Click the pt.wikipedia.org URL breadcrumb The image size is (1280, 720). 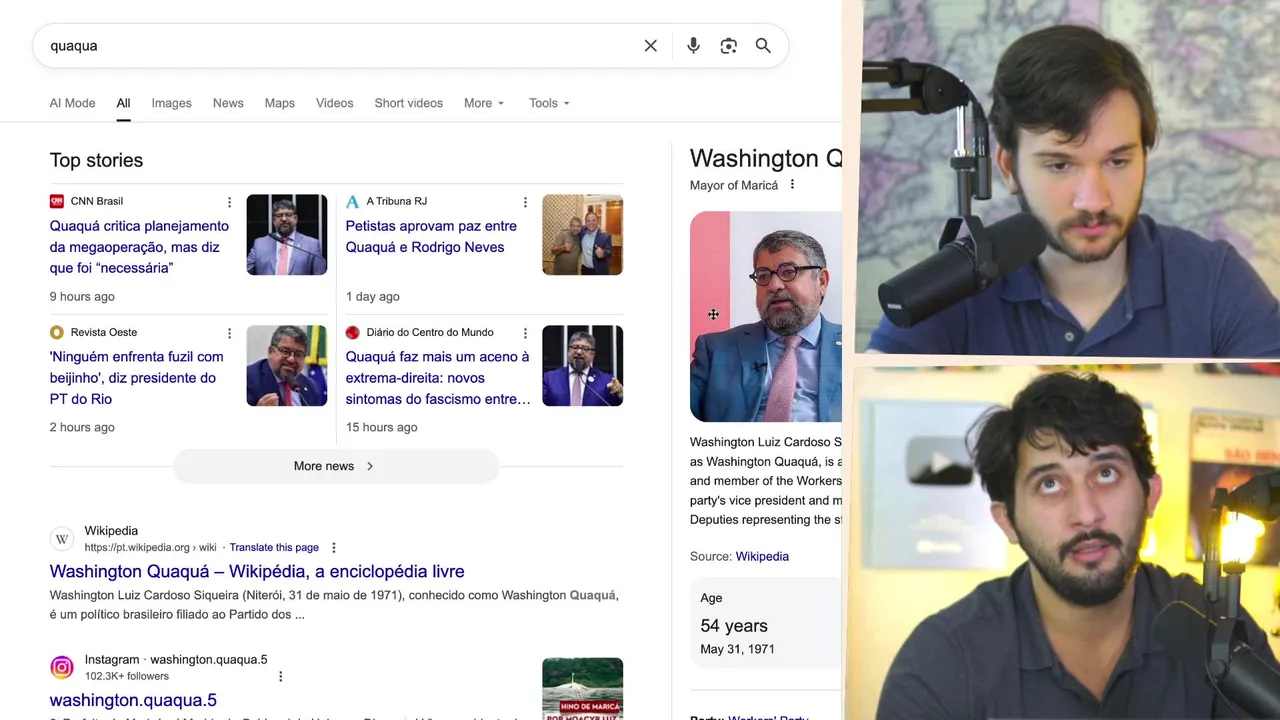coord(150,548)
